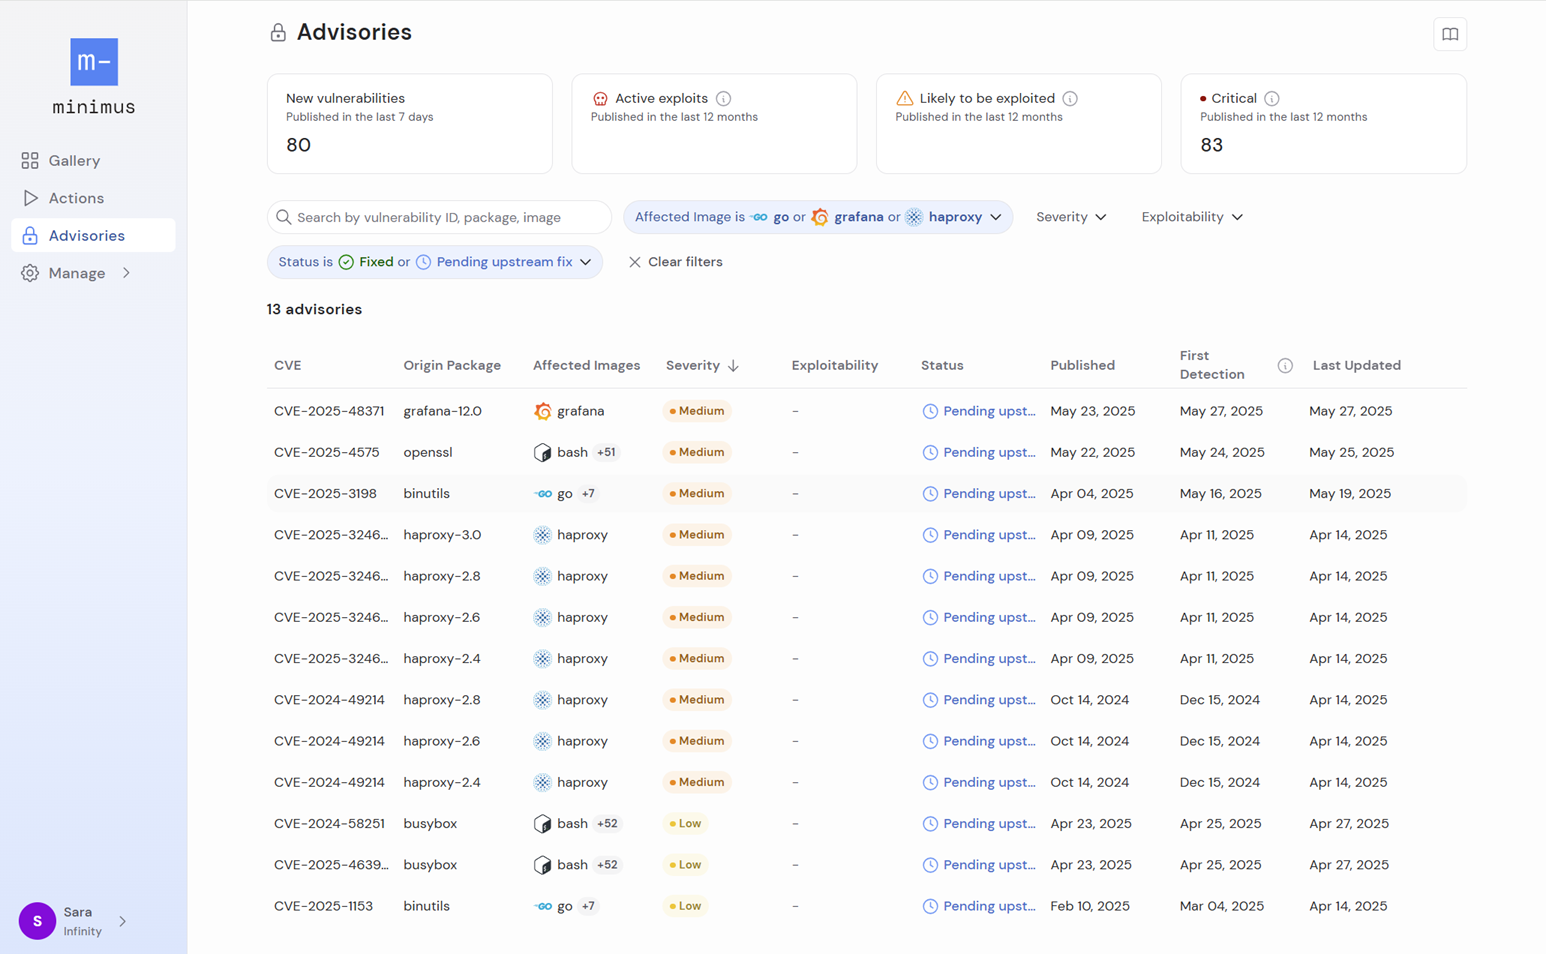Click the Status column header
1546x954 pixels.
[x=942, y=366]
